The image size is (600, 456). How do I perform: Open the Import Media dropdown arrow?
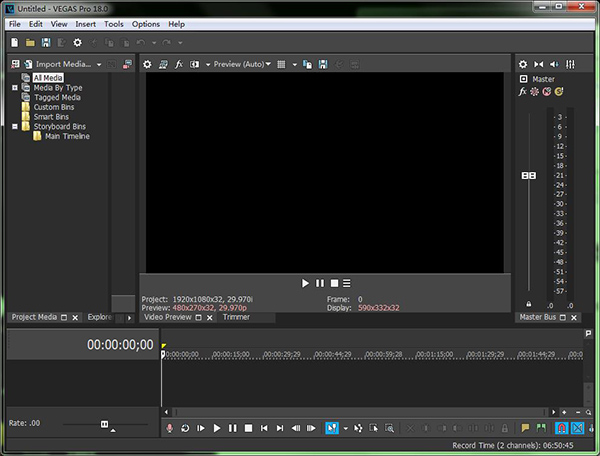point(99,65)
